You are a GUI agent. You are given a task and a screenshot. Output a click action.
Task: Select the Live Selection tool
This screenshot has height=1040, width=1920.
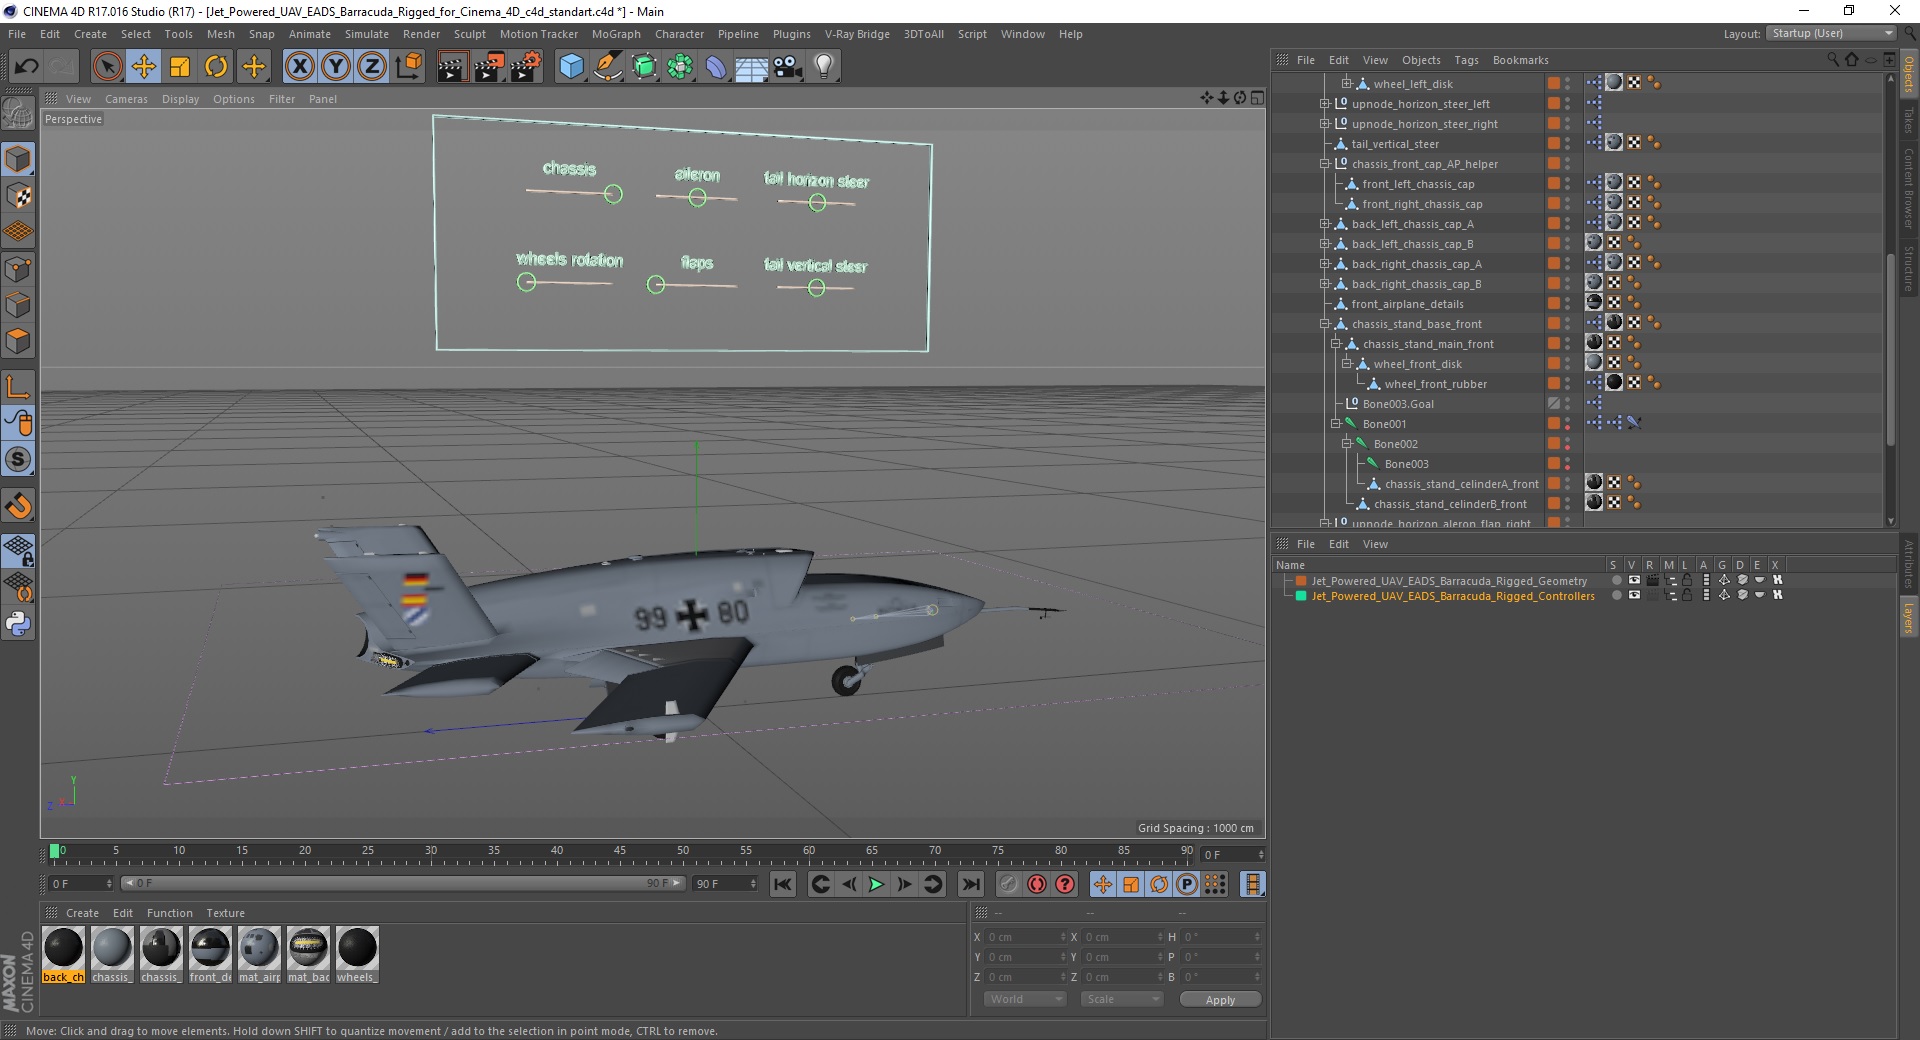(108, 67)
